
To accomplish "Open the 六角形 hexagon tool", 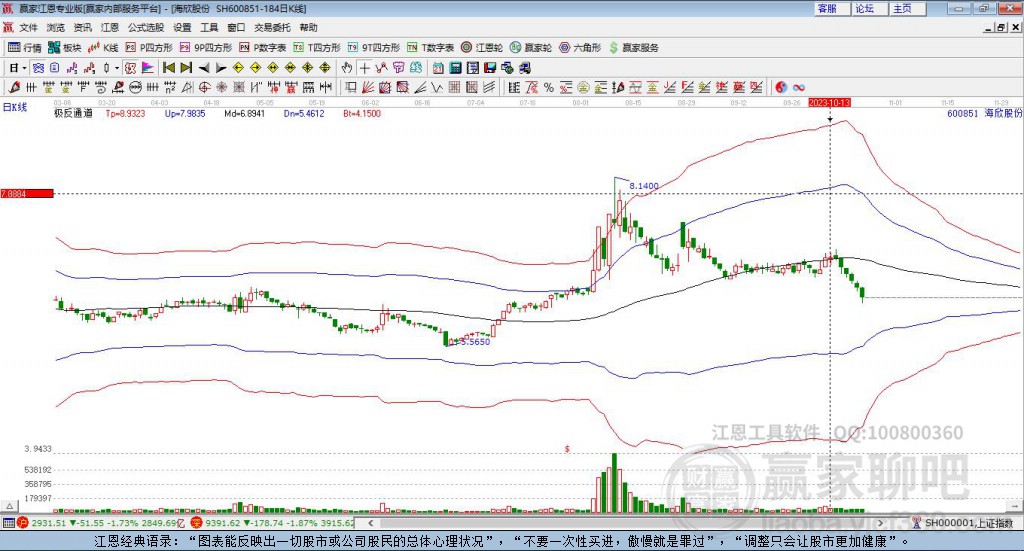I will coord(580,48).
